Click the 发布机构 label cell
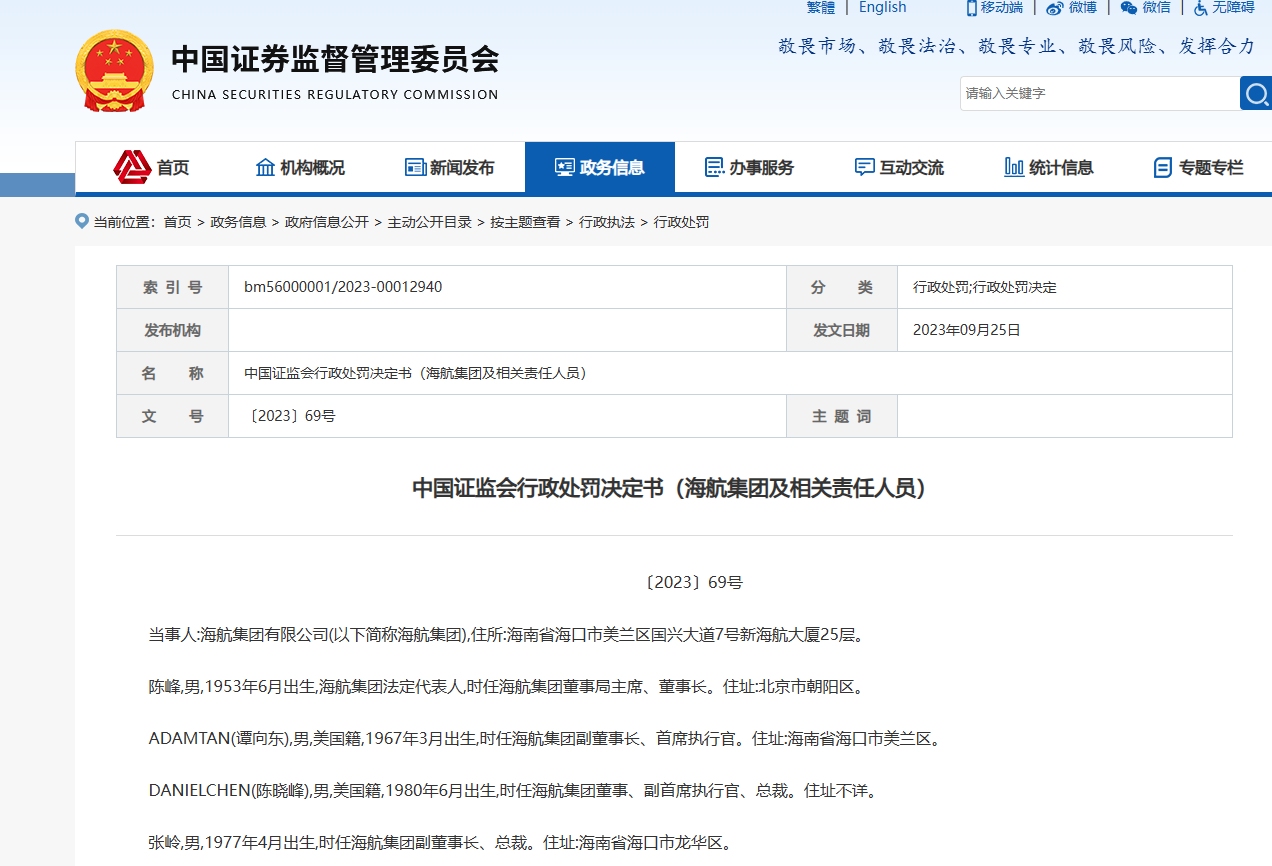1272x866 pixels. [x=172, y=330]
